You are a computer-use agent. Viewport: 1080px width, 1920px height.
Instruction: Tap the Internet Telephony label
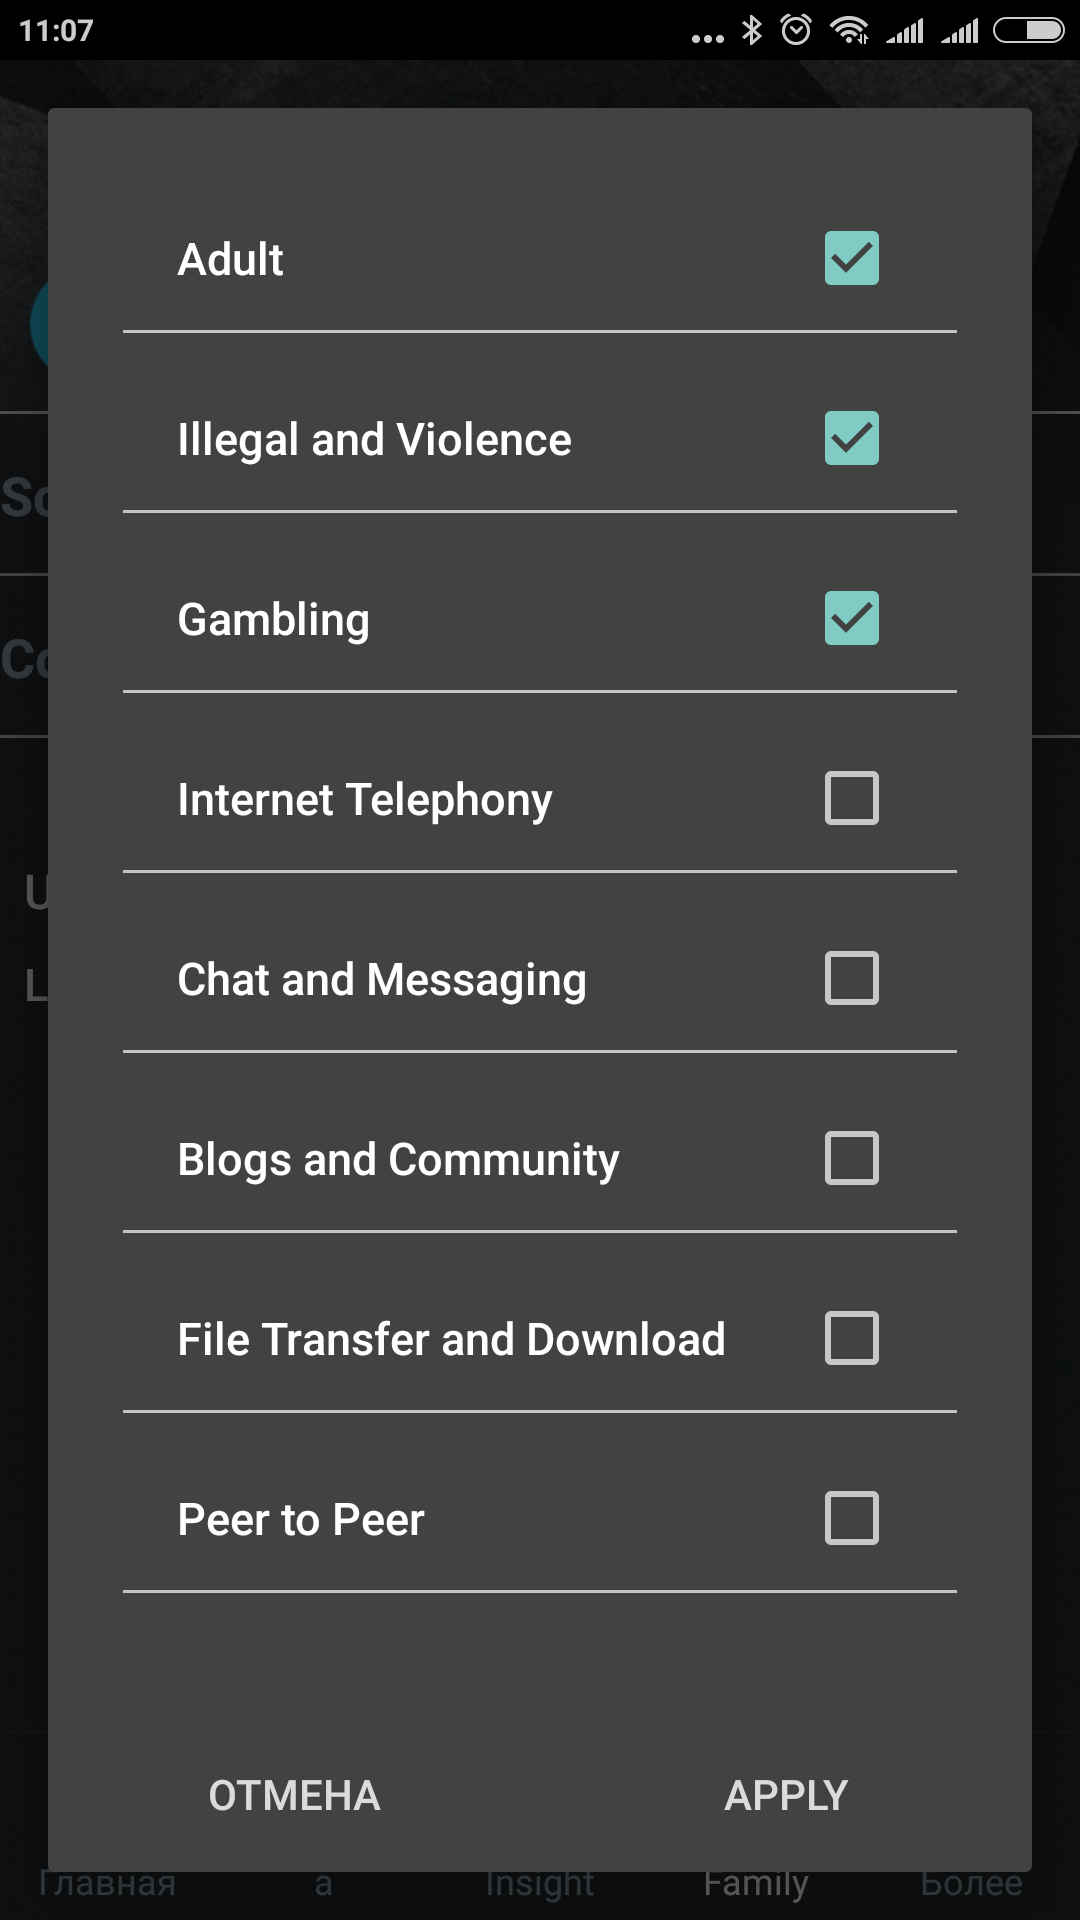[364, 800]
